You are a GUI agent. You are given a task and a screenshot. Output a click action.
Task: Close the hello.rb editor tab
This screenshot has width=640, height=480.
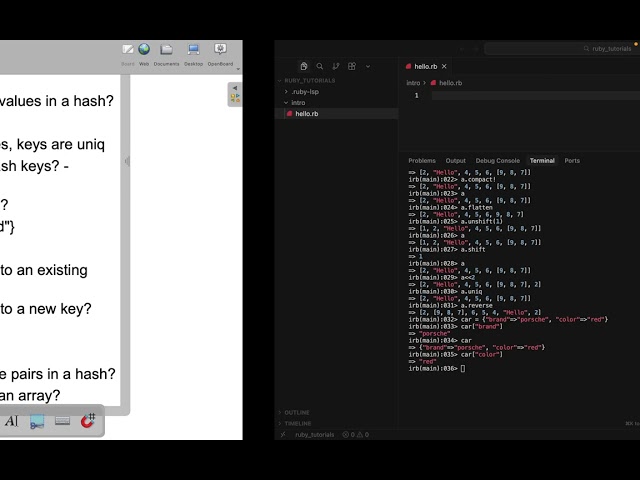444,66
